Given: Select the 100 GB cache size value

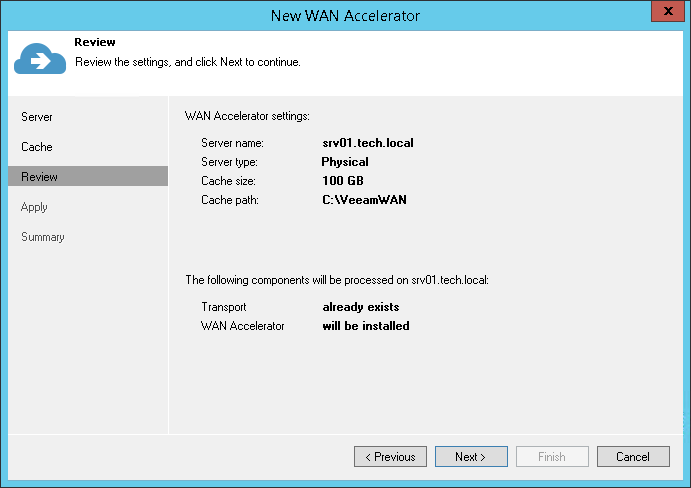Looking at the screenshot, I should pos(342,181).
